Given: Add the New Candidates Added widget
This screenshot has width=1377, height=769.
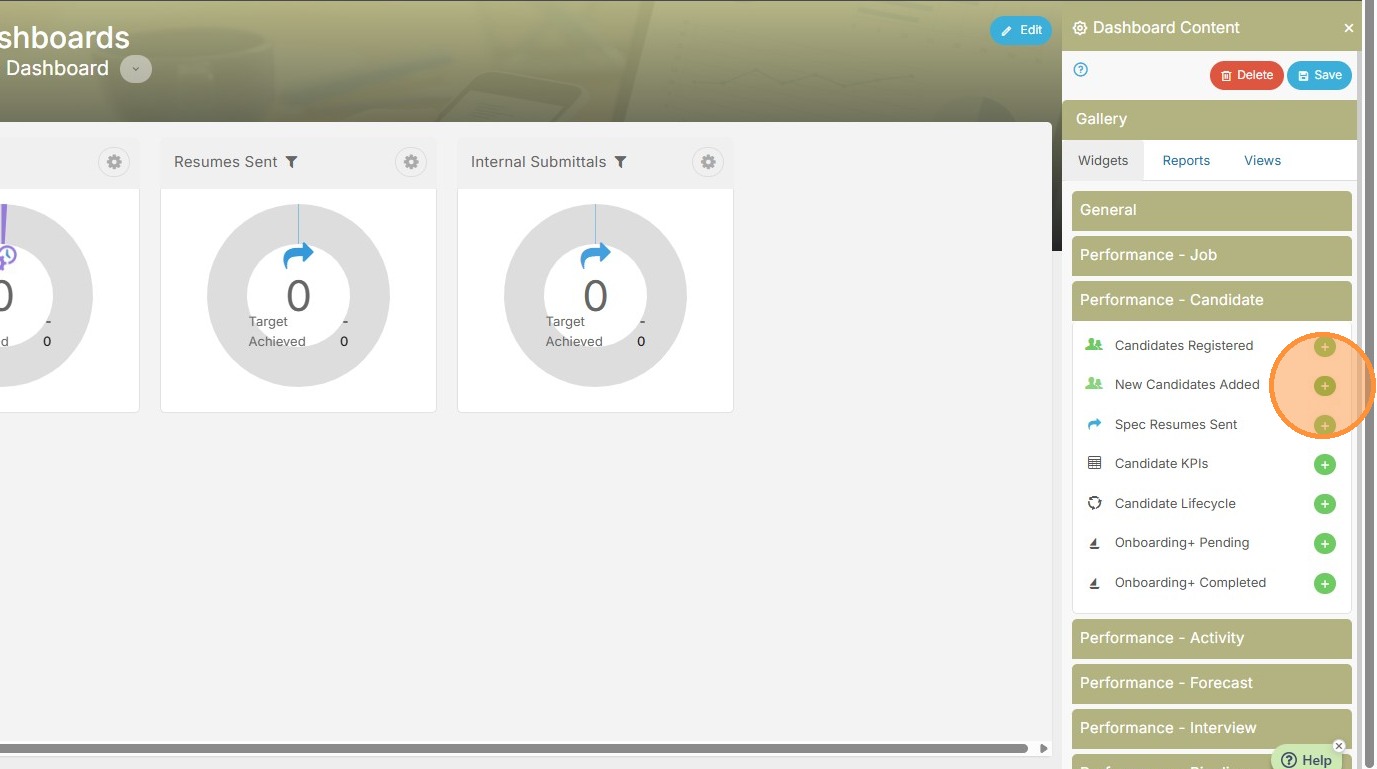Looking at the screenshot, I should click(x=1324, y=386).
